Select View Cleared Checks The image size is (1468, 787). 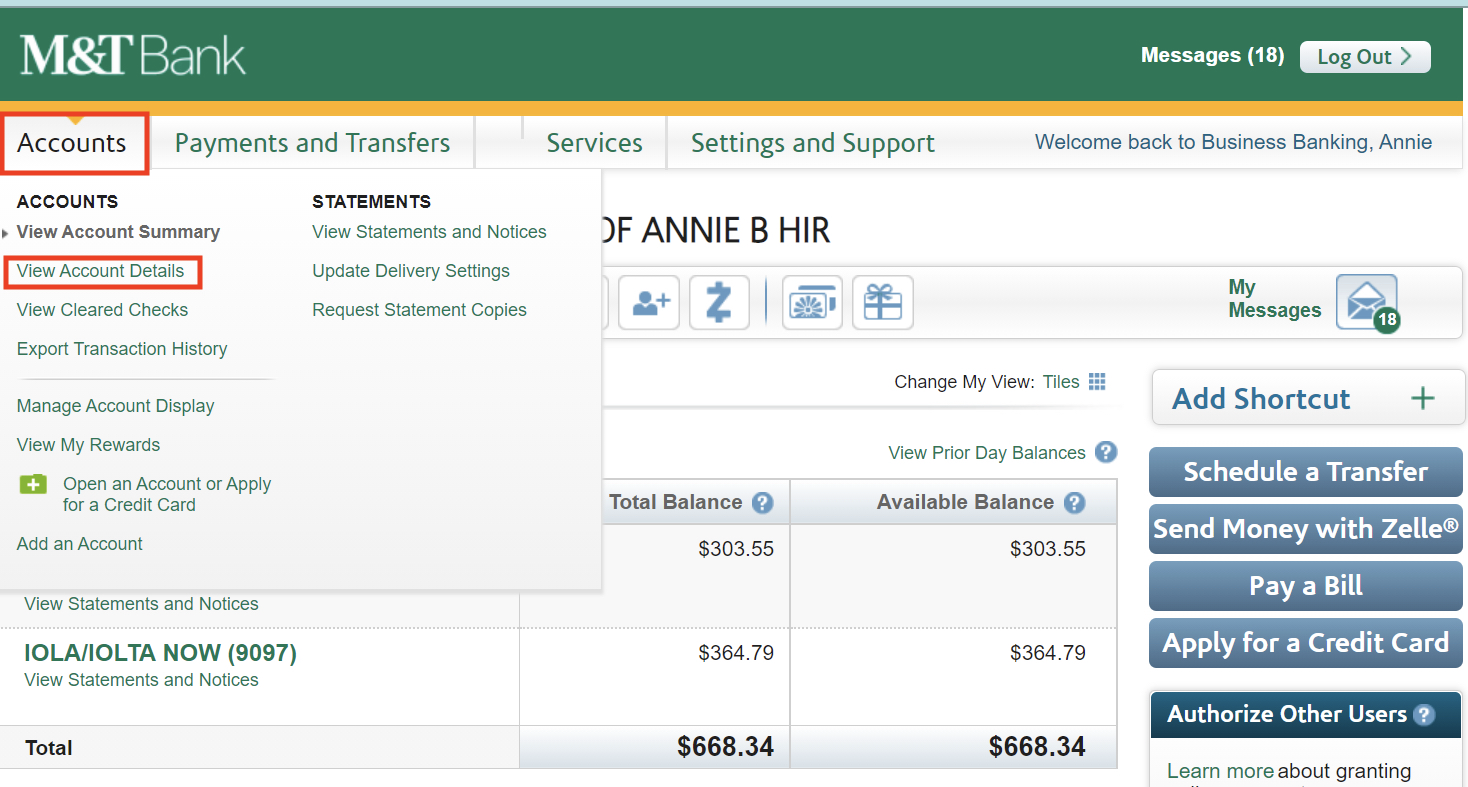click(x=102, y=309)
